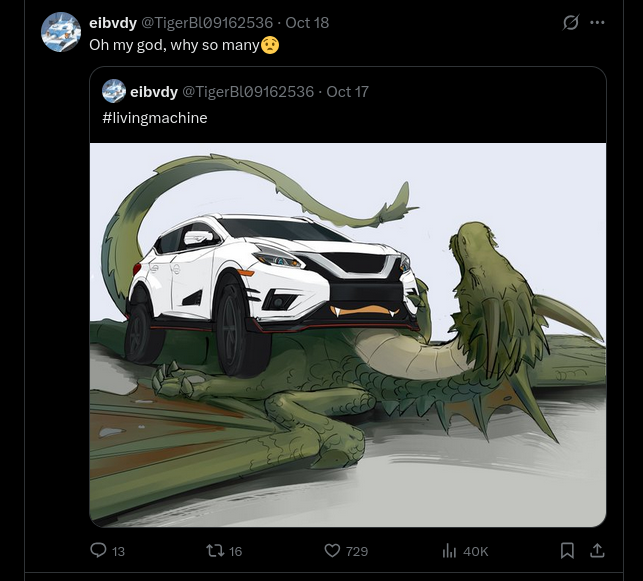Click the 40K views count
The height and width of the screenshot is (581, 643).
(x=475, y=551)
